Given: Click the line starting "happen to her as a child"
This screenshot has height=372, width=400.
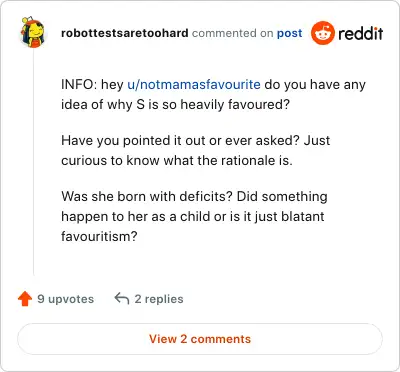Looking at the screenshot, I should (x=193, y=216).
